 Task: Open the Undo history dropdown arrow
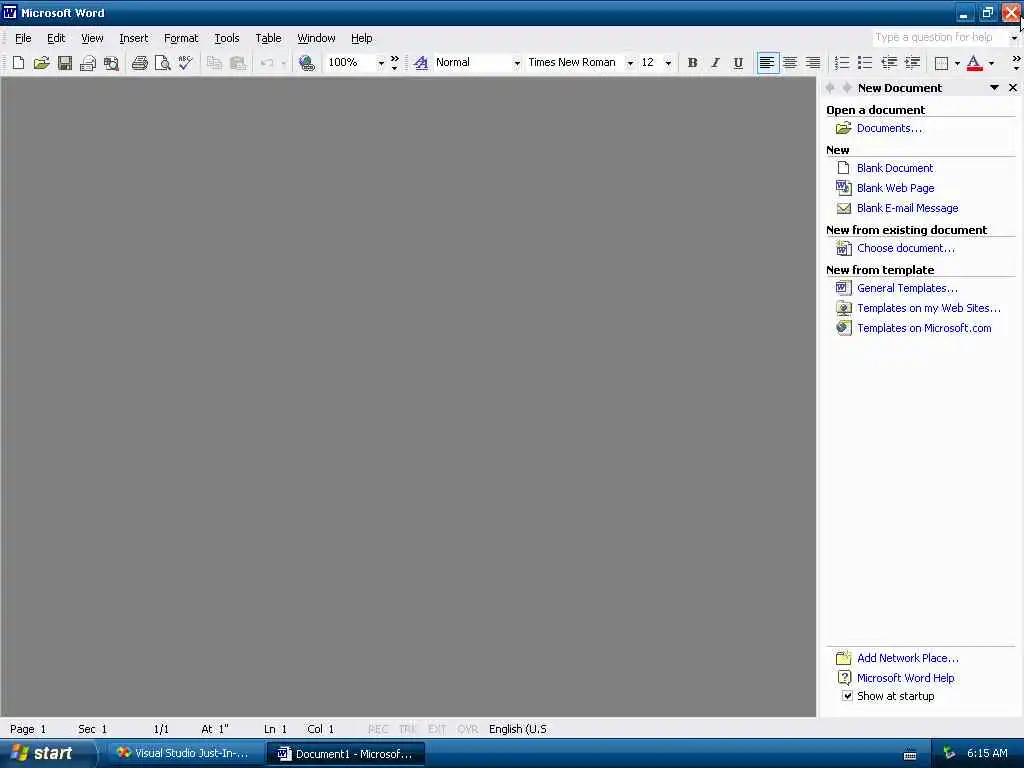tap(283, 63)
